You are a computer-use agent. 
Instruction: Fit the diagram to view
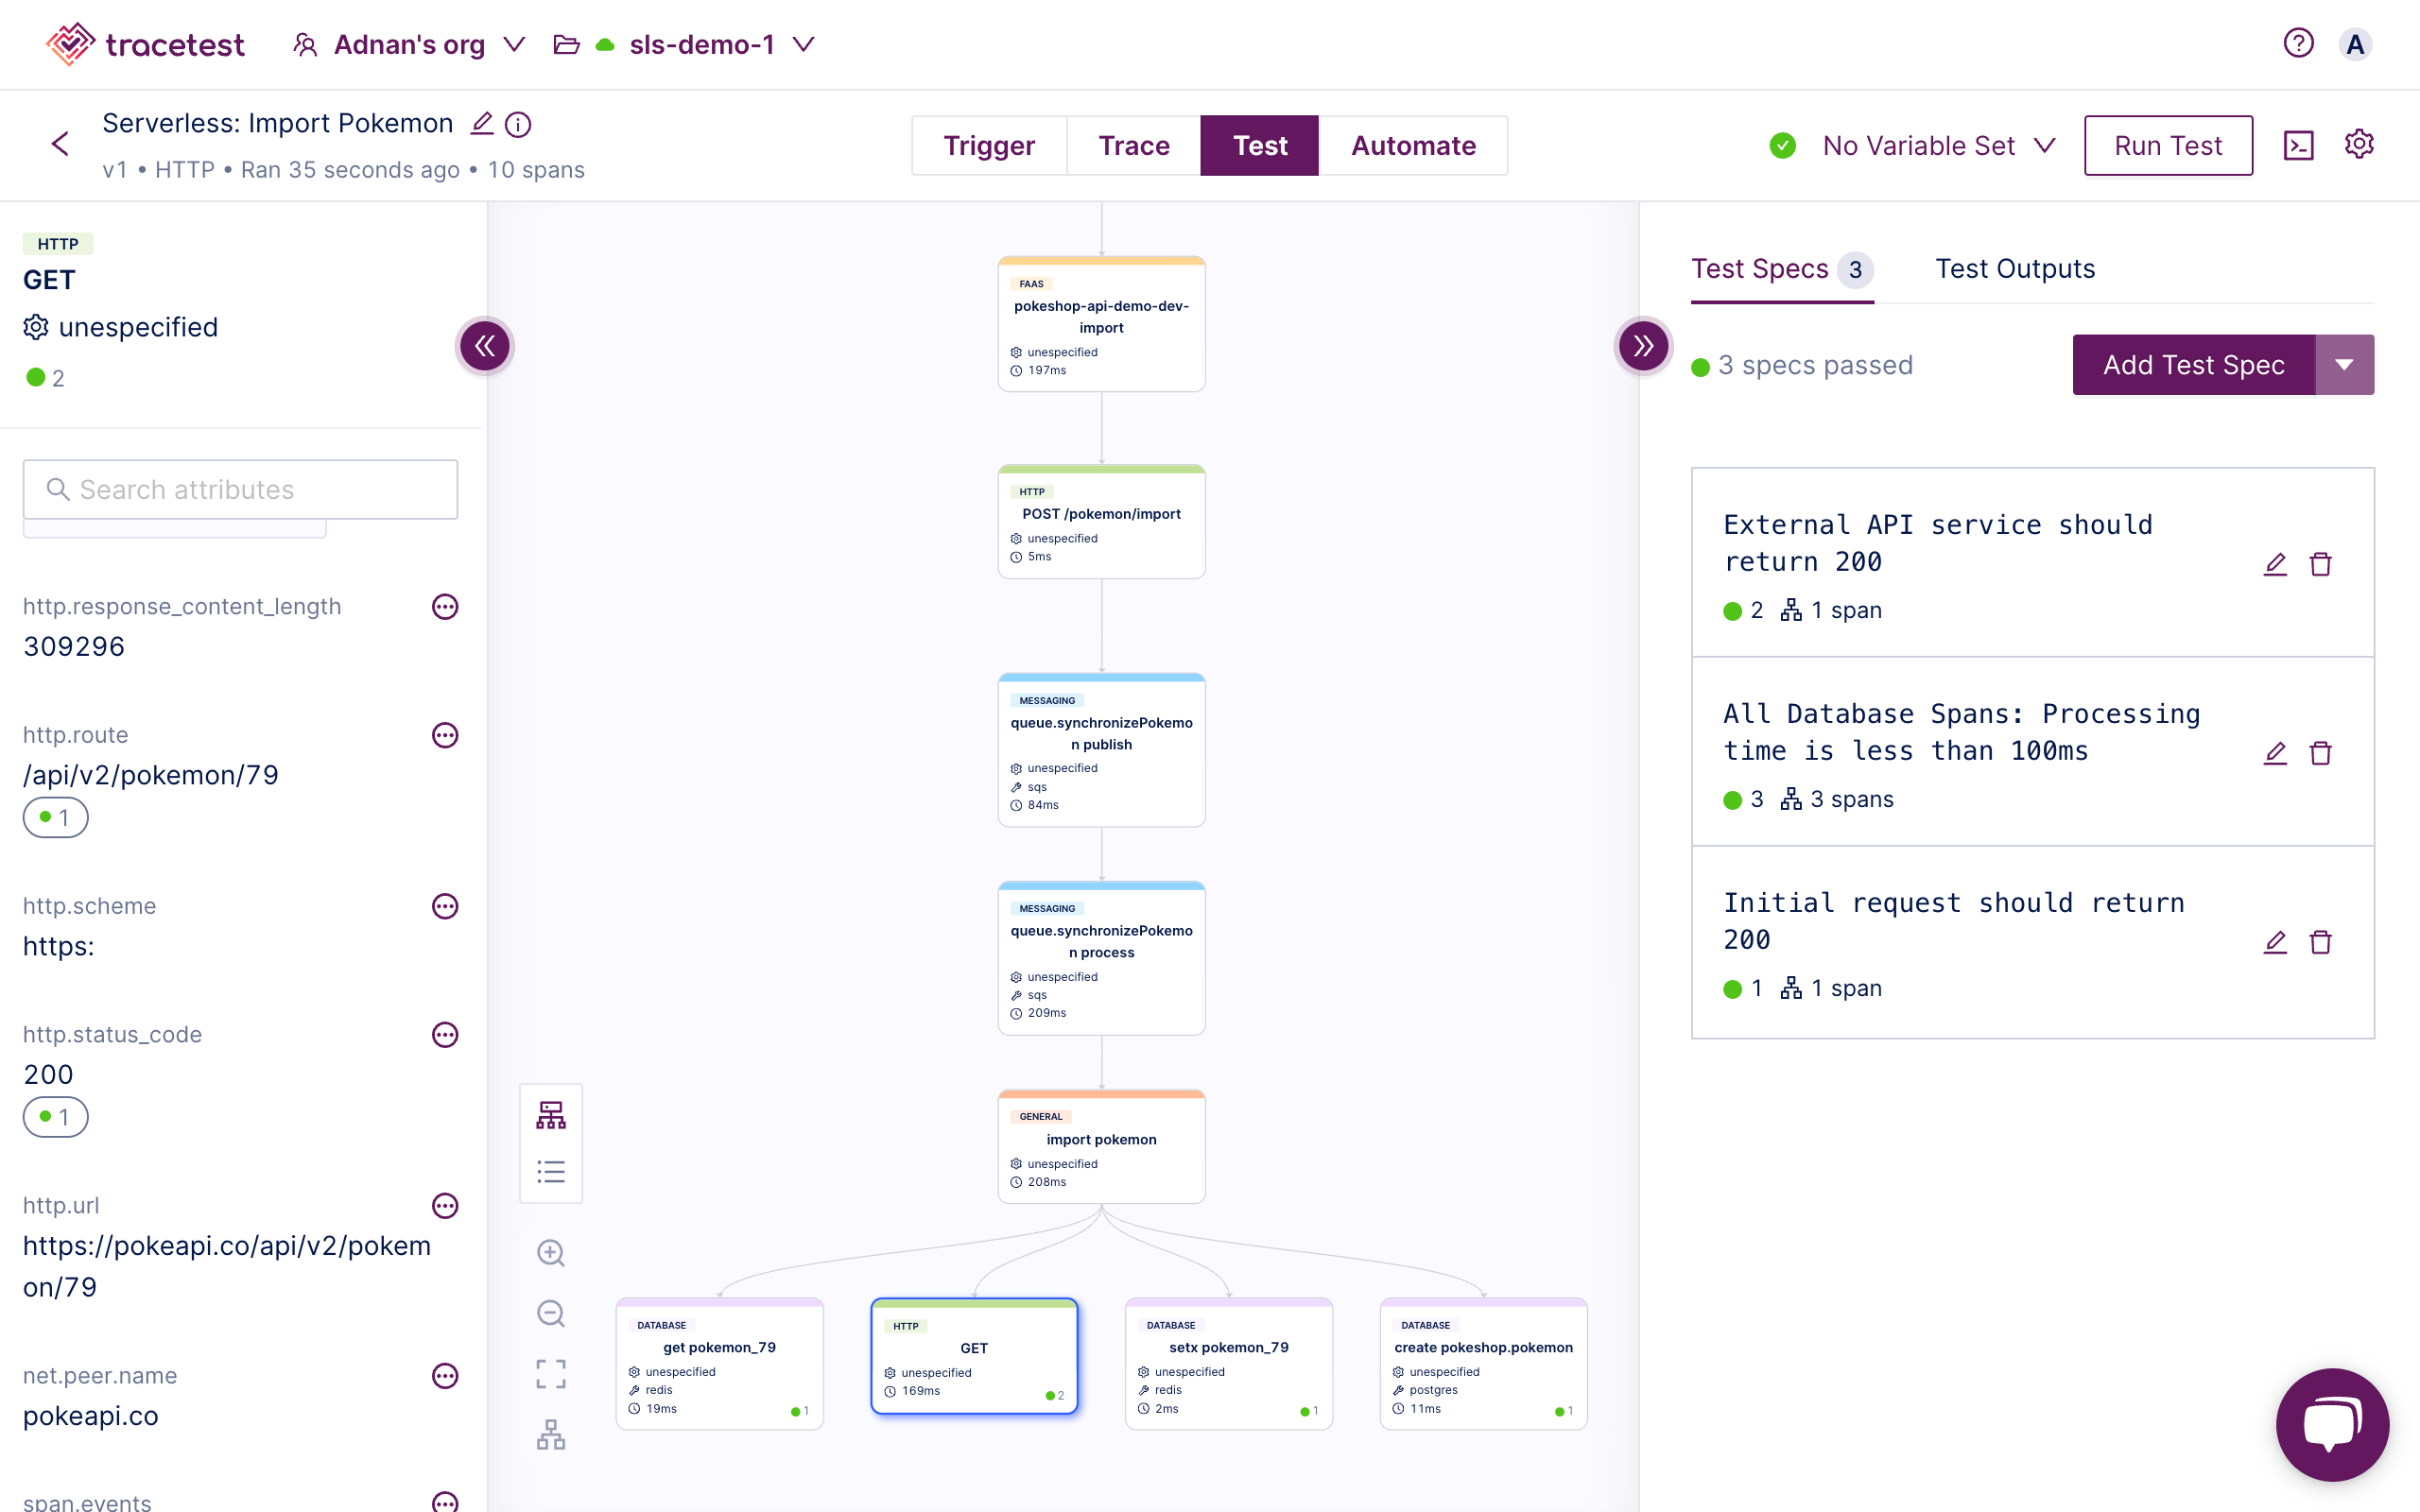click(551, 1374)
